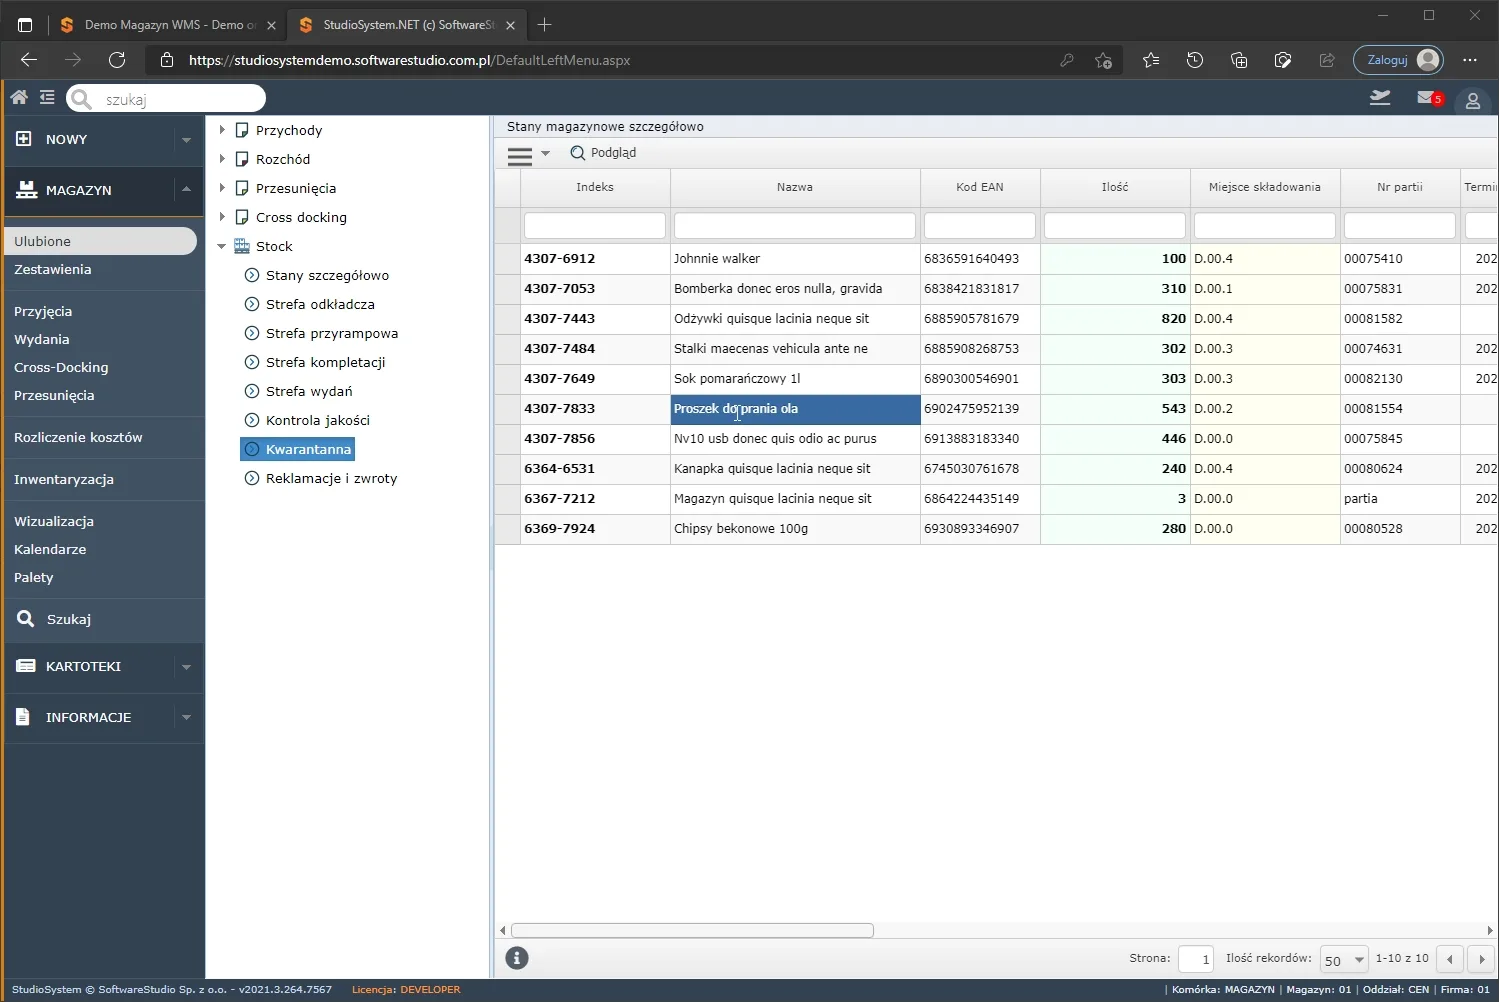This screenshot has height=1002, width=1499.
Task: Click the arrow icon beside Stany szczegółowo
Action: [x=252, y=275]
